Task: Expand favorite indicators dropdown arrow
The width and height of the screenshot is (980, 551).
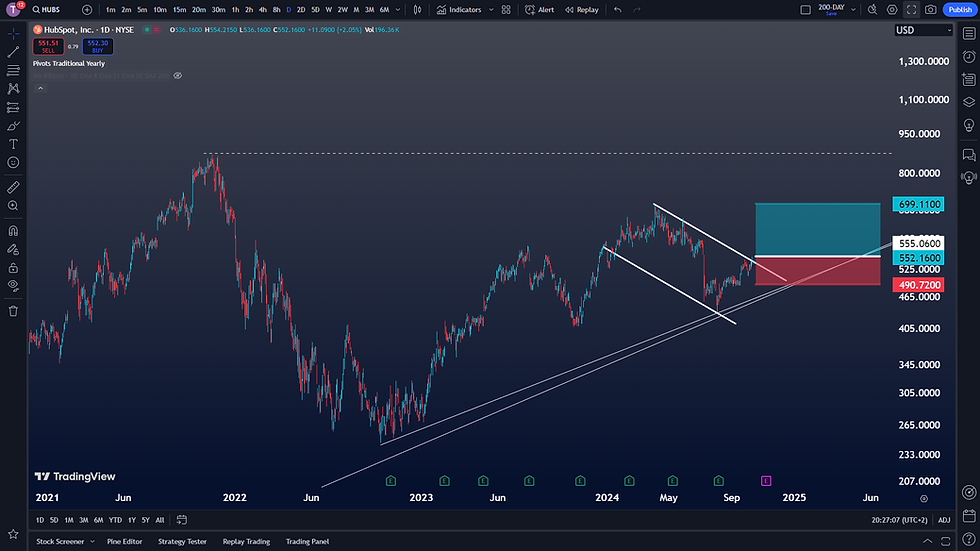Action: coord(491,9)
